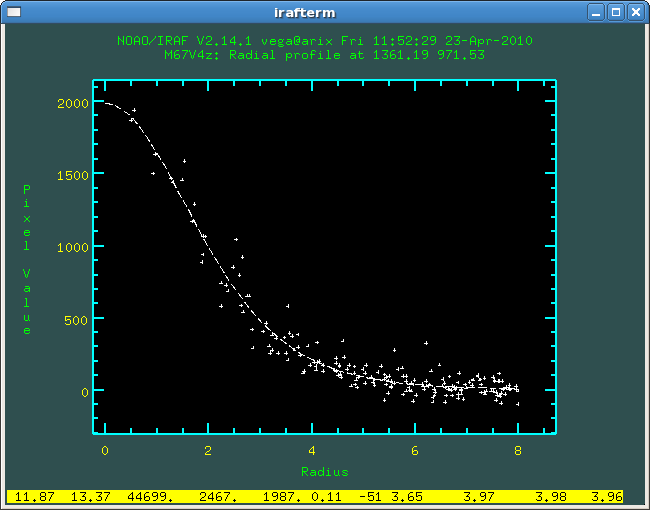Click the 1000 y-axis tick label
Screen dimensions: 650x510
[73, 248]
